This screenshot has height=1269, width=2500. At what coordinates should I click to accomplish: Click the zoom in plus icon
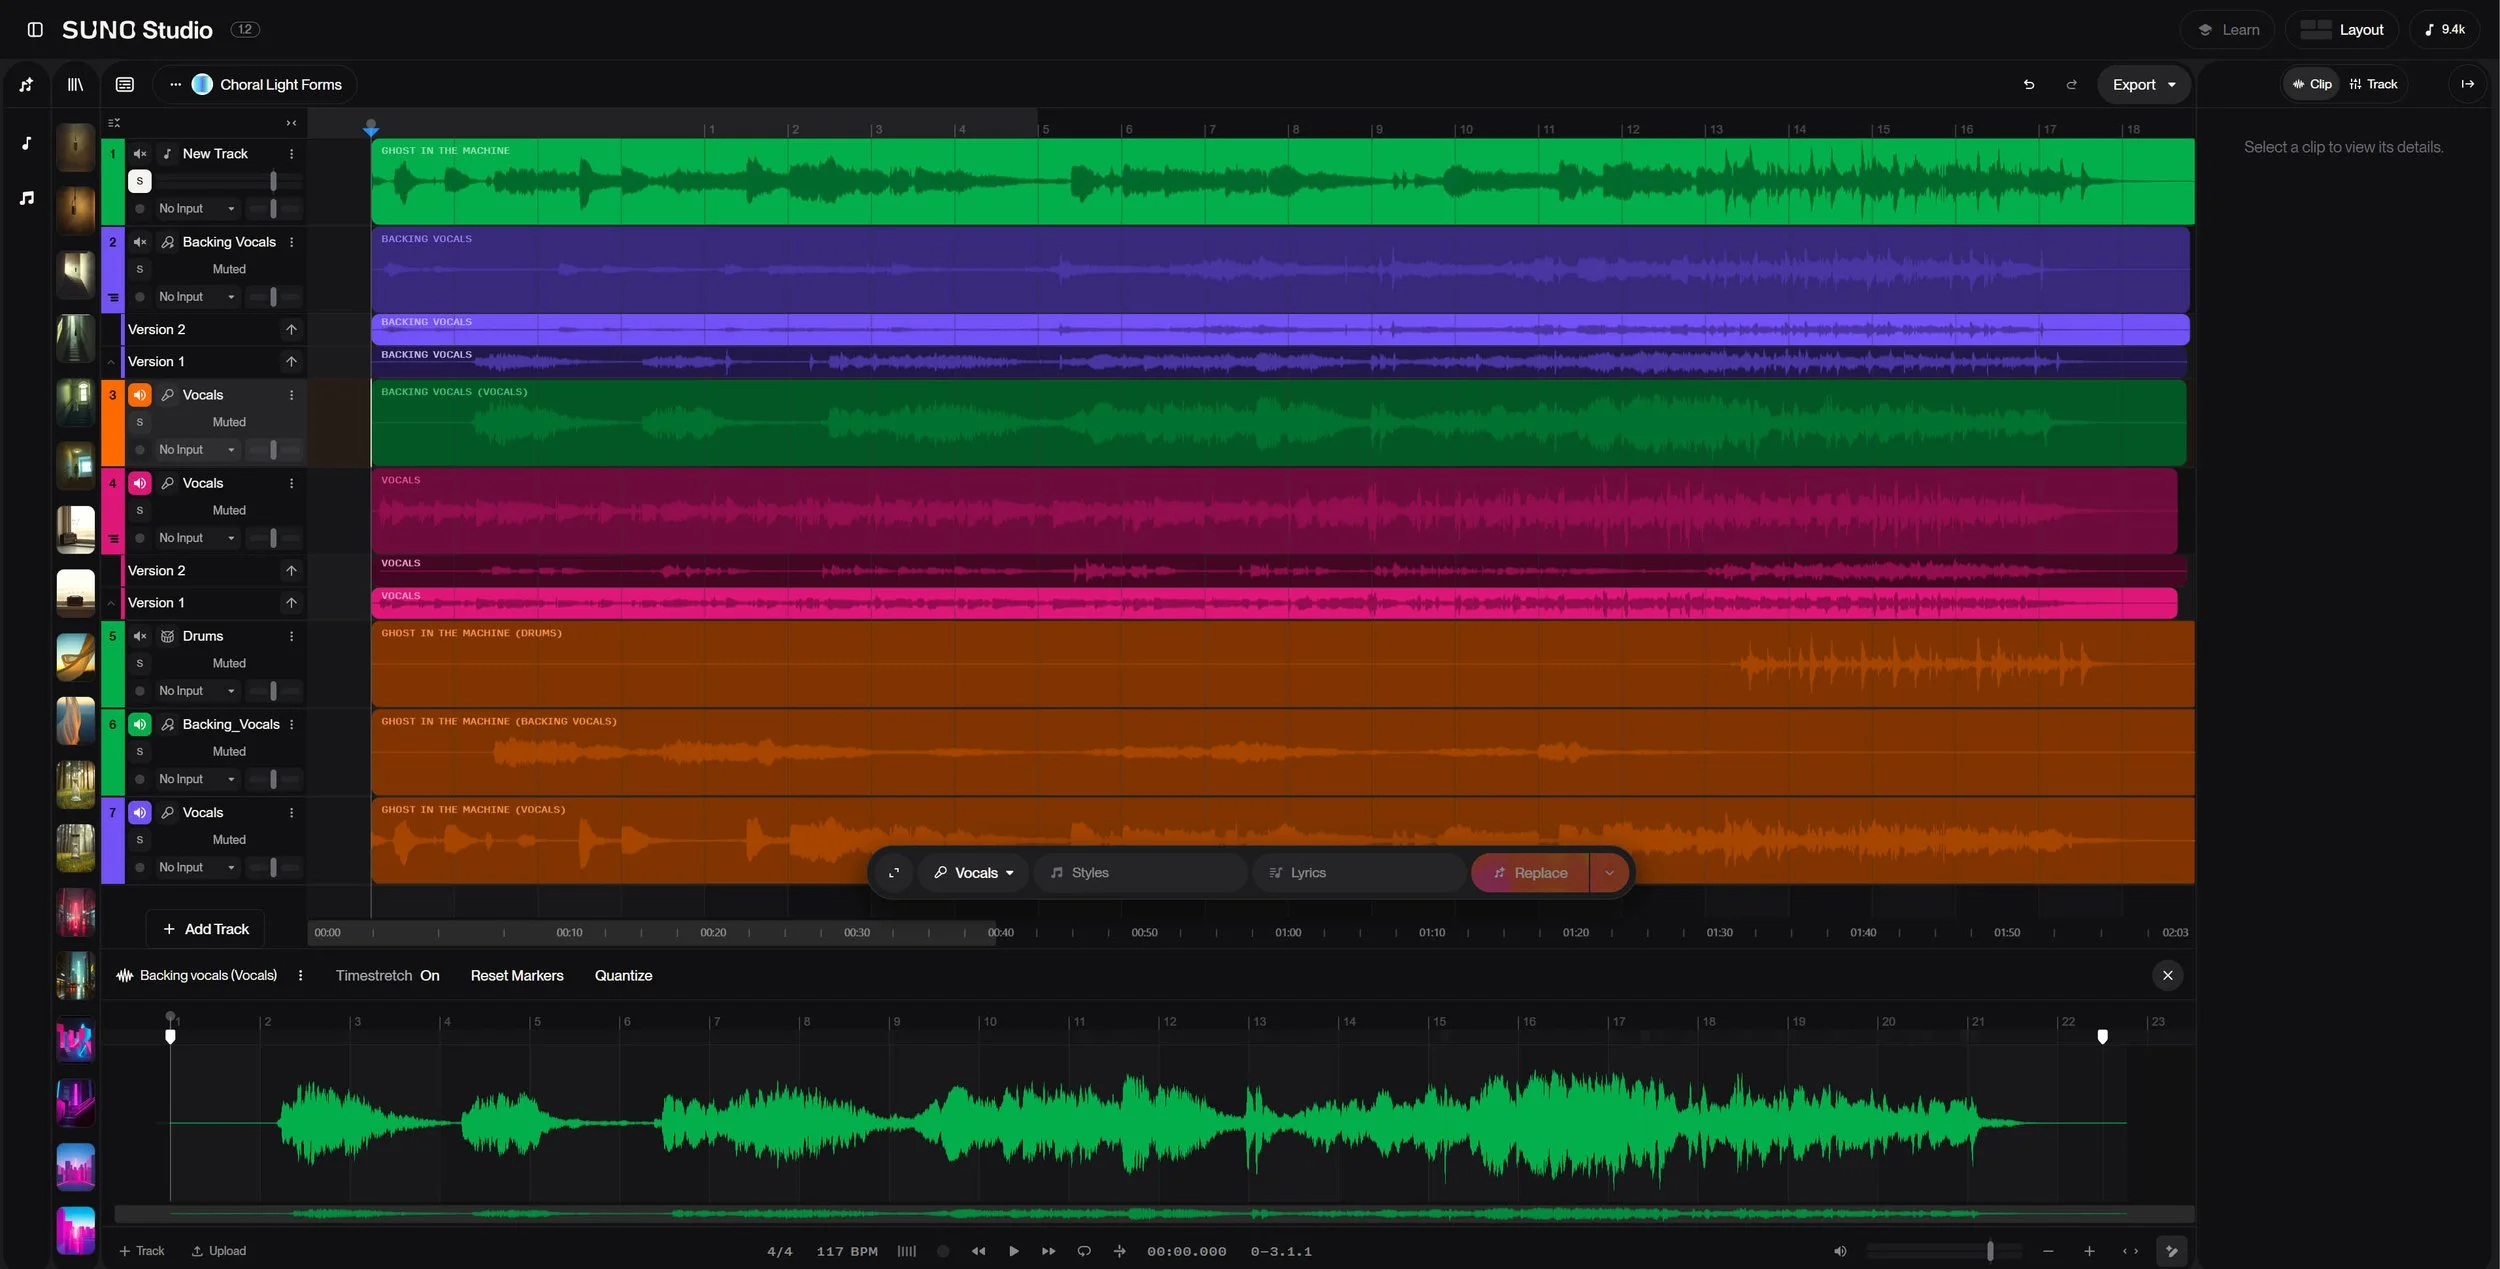tap(2088, 1251)
